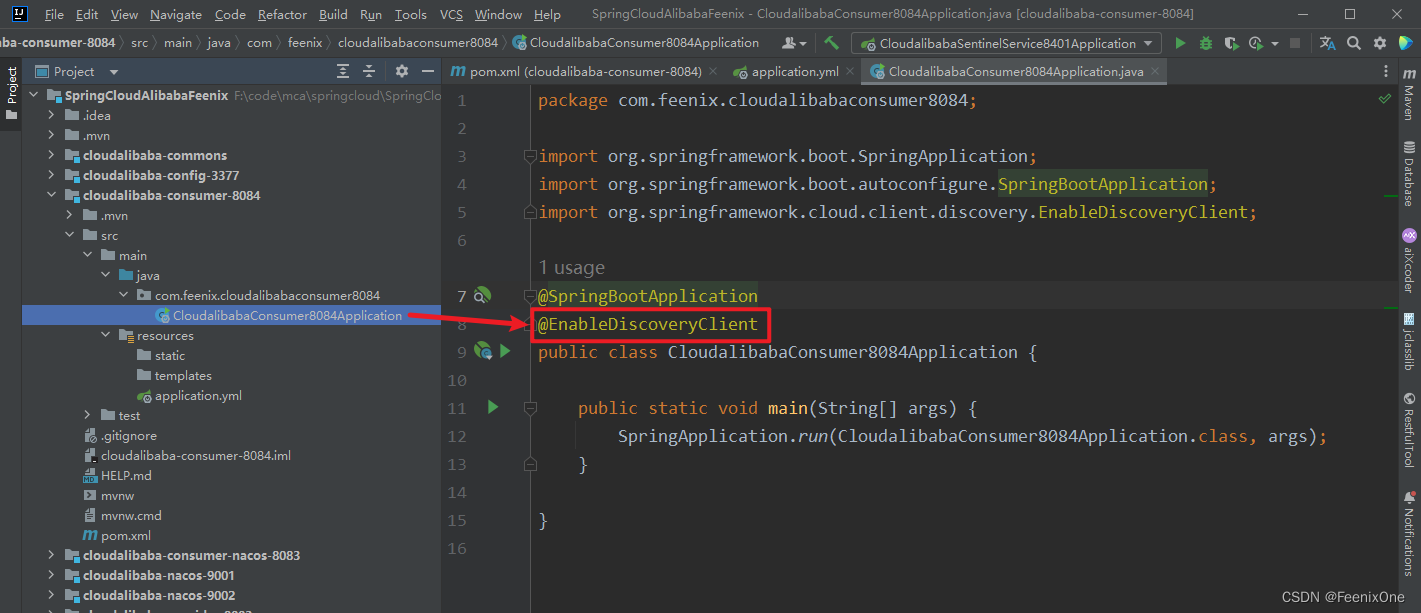Expand the cloudalibaba-config-3377 module
The height and width of the screenshot is (613, 1421).
52,175
